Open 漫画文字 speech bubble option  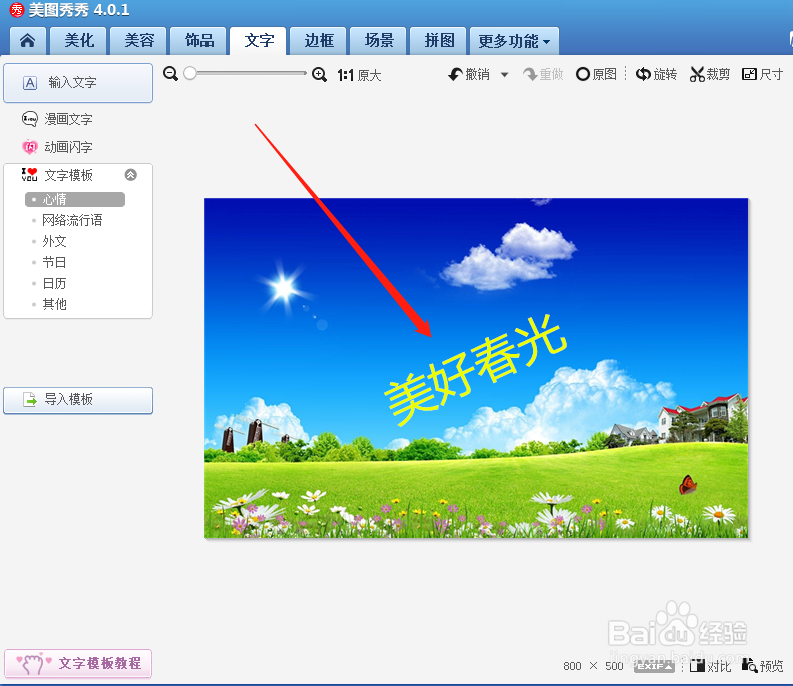coord(57,119)
